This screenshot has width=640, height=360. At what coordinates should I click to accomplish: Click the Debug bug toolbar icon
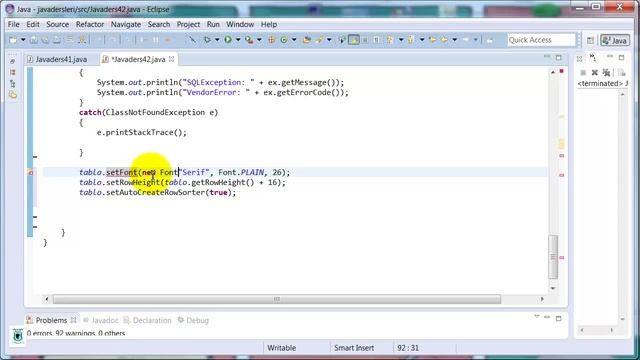point(207,40)
